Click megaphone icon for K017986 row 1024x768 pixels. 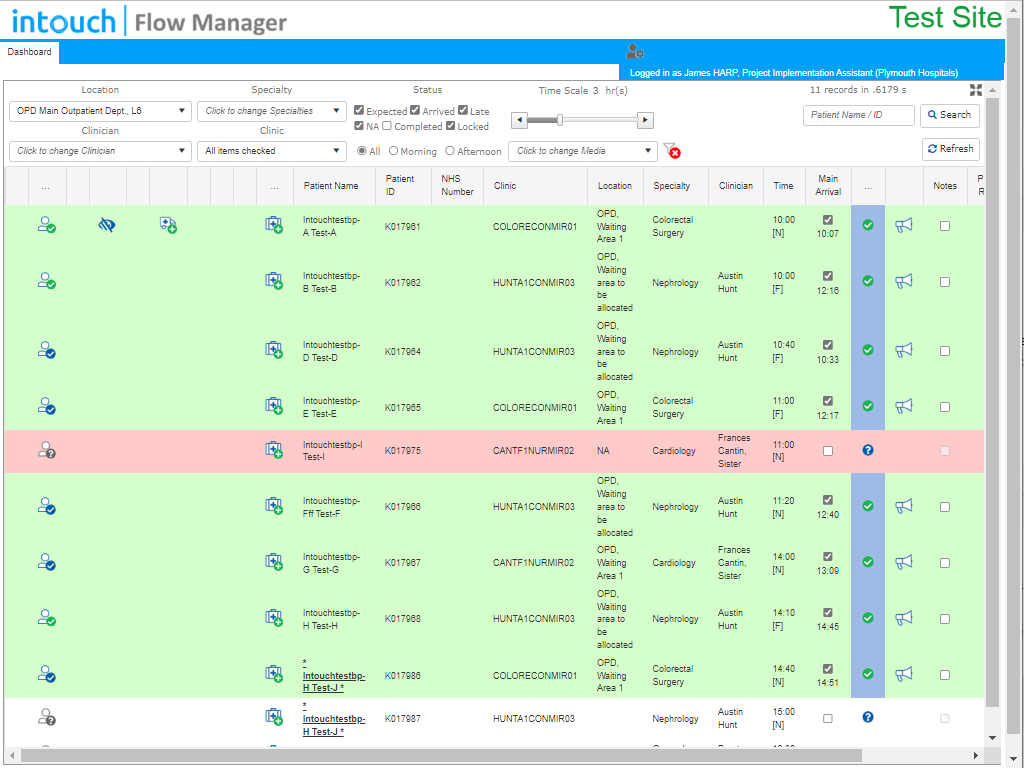pos(904,674)
